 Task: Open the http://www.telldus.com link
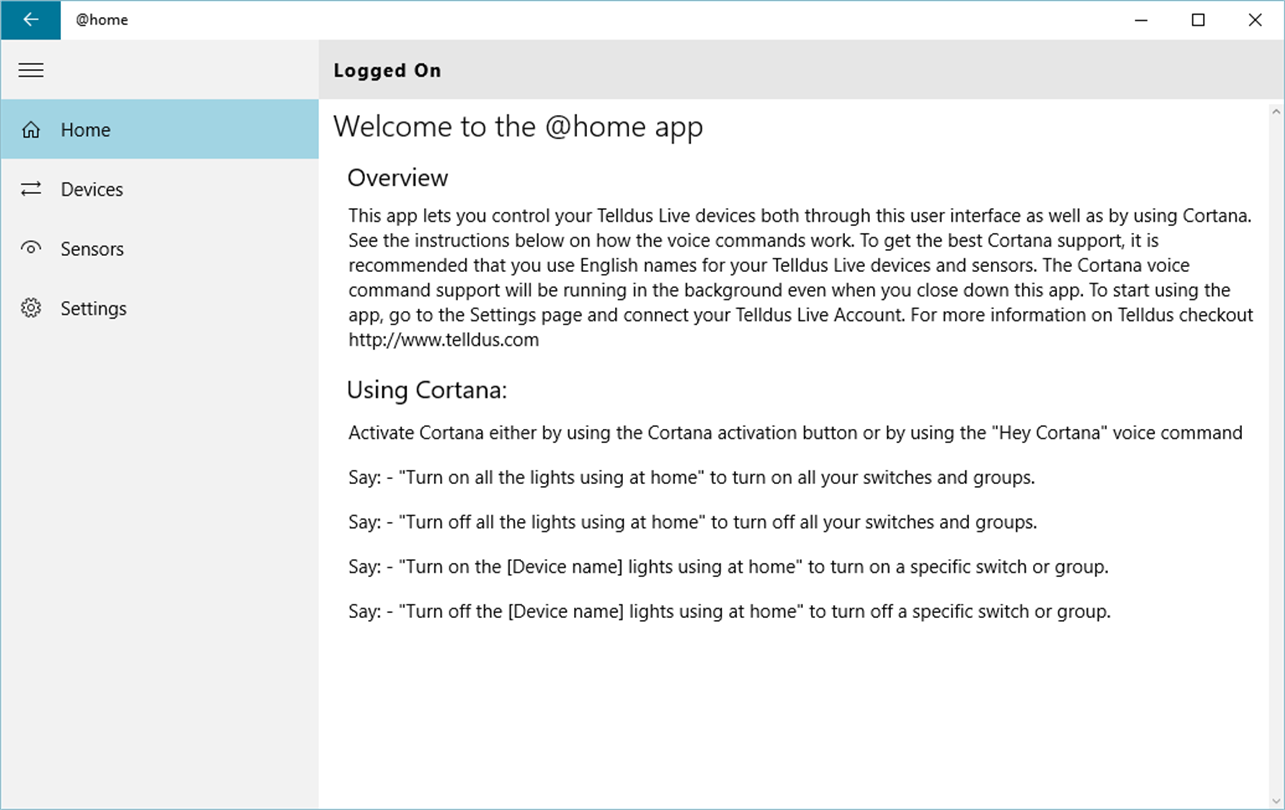point(444,340)
